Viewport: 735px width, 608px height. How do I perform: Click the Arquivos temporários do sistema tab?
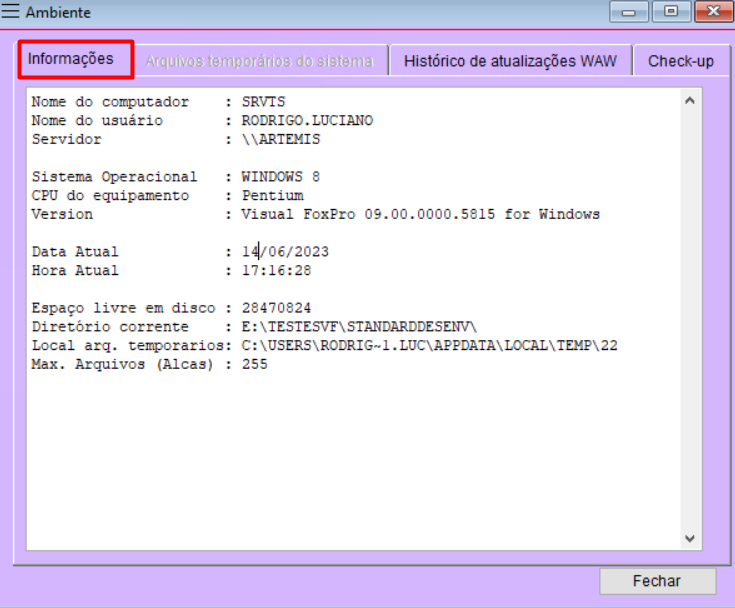259,61
